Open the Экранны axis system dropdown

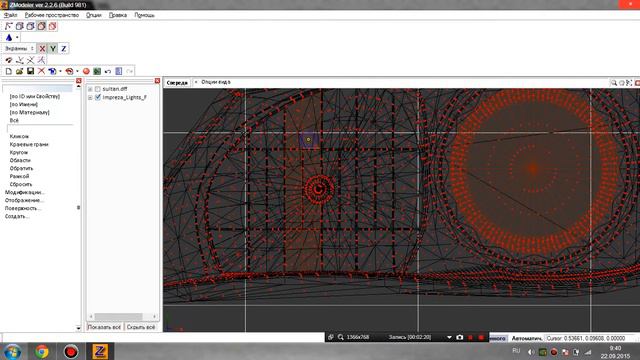point(19,49)
